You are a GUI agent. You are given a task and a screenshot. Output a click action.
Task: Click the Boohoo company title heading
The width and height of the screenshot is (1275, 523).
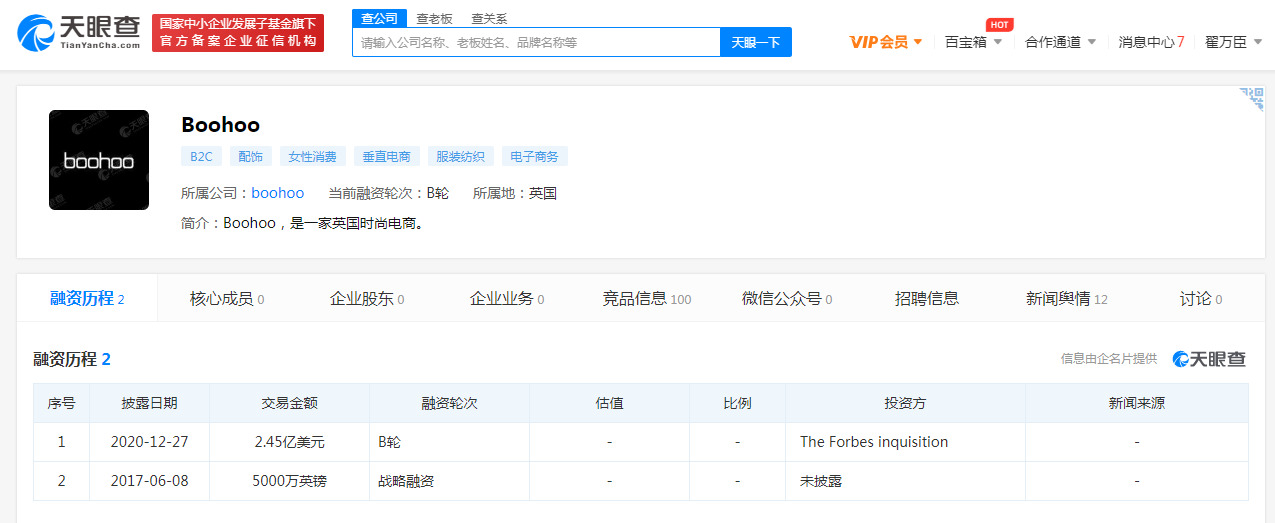(221, 125)
